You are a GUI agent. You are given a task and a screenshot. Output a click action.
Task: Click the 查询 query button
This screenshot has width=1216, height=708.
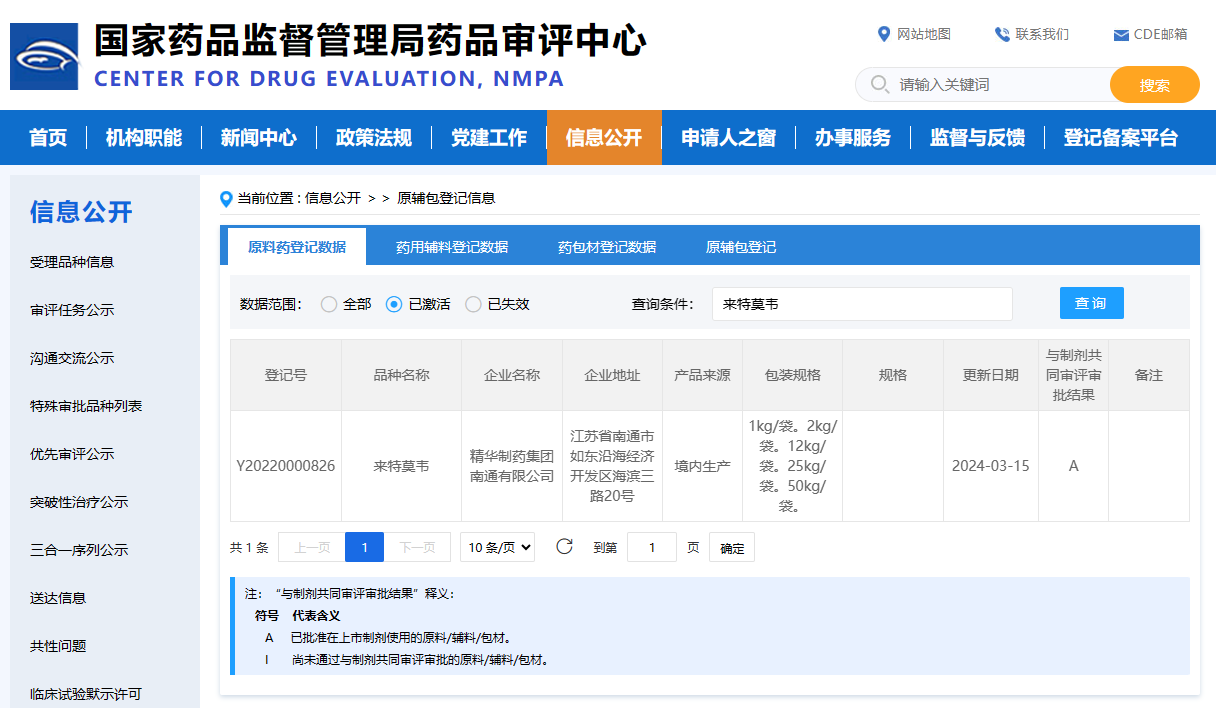click(1091, 303)
